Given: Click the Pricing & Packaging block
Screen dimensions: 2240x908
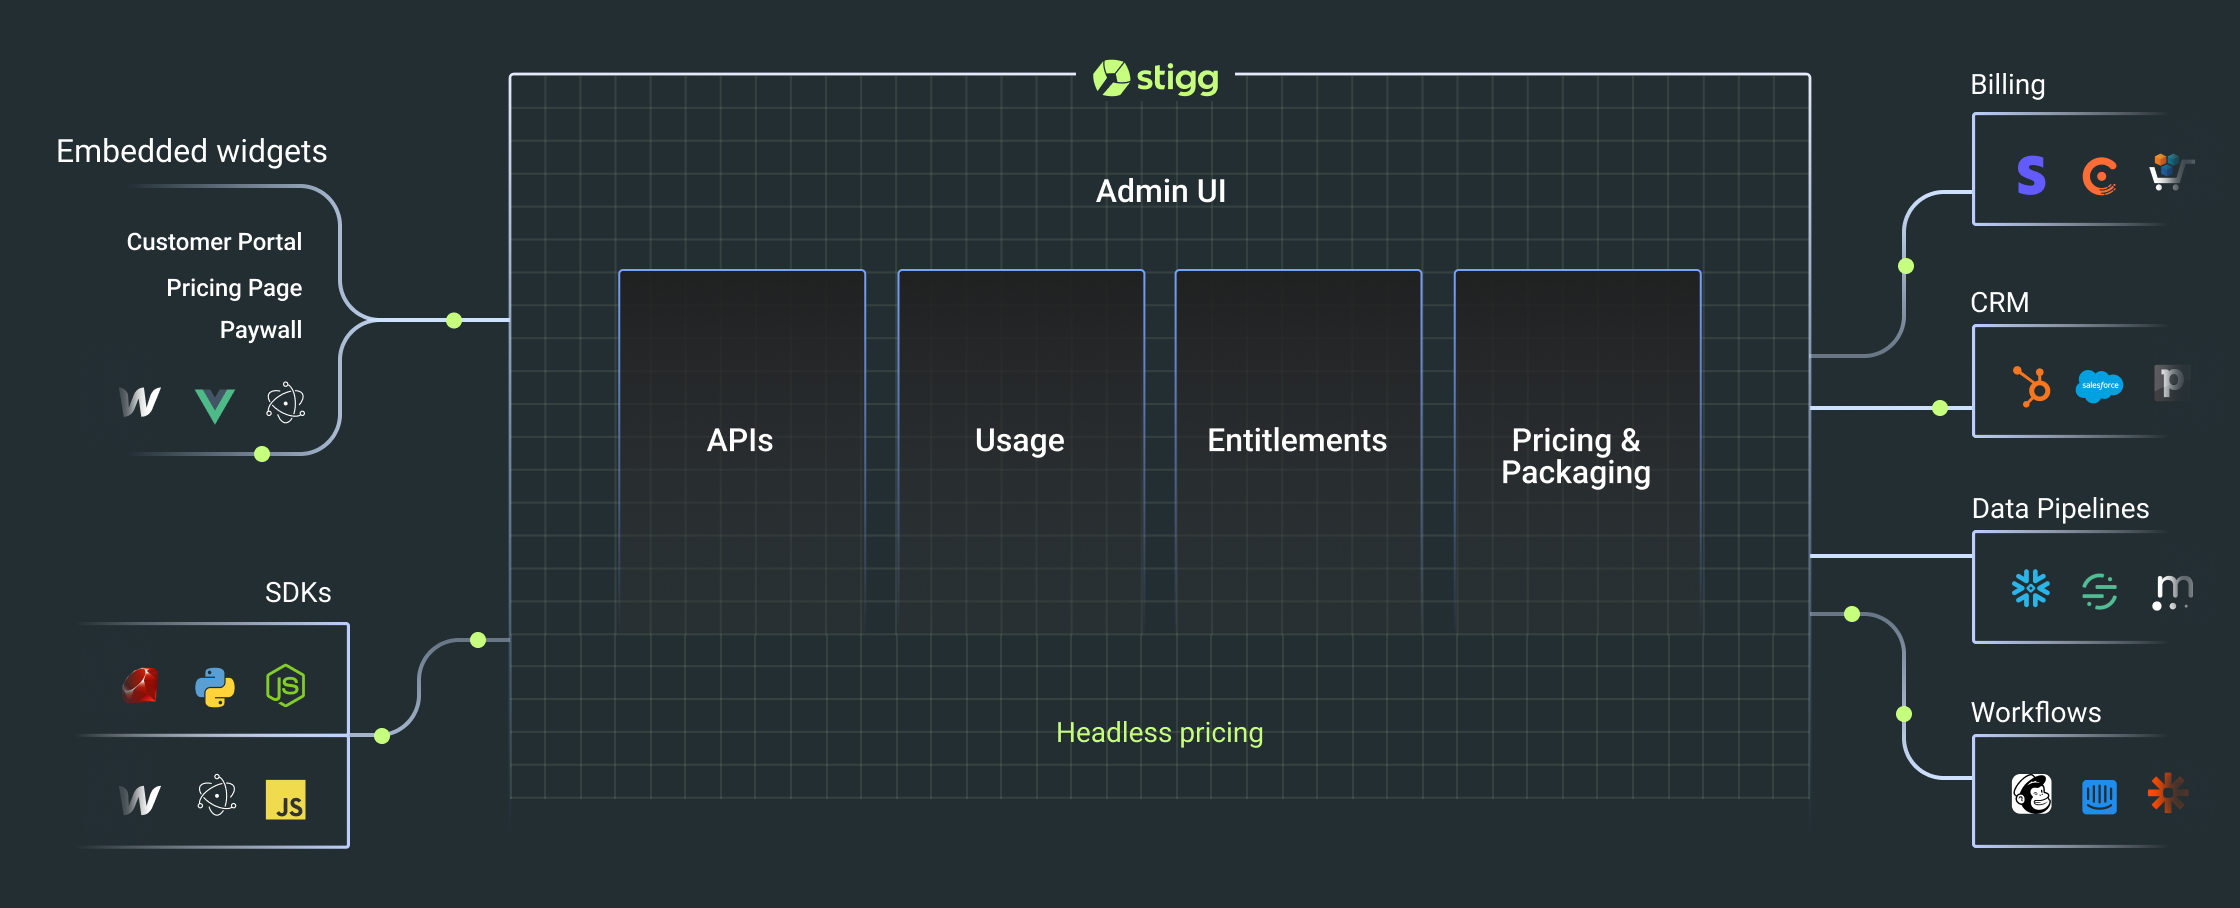Looking at the screenshot, I should point(1576,455).
